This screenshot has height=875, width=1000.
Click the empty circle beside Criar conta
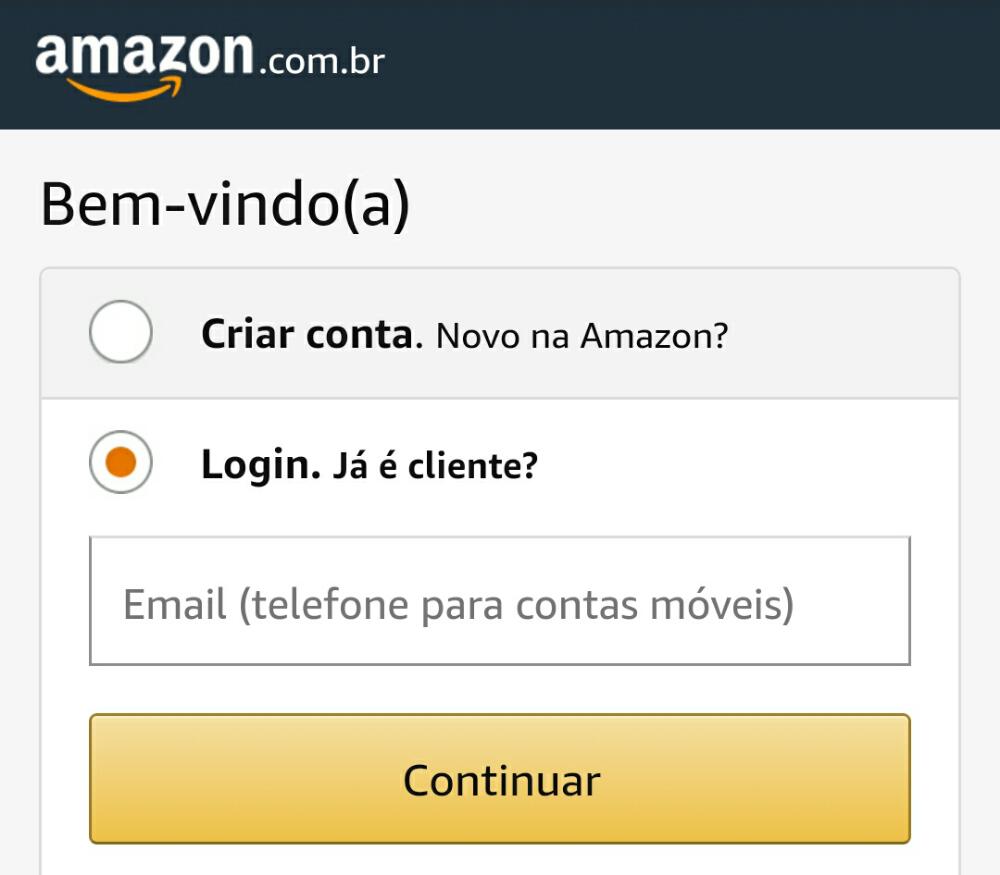[x=121, y=333]
